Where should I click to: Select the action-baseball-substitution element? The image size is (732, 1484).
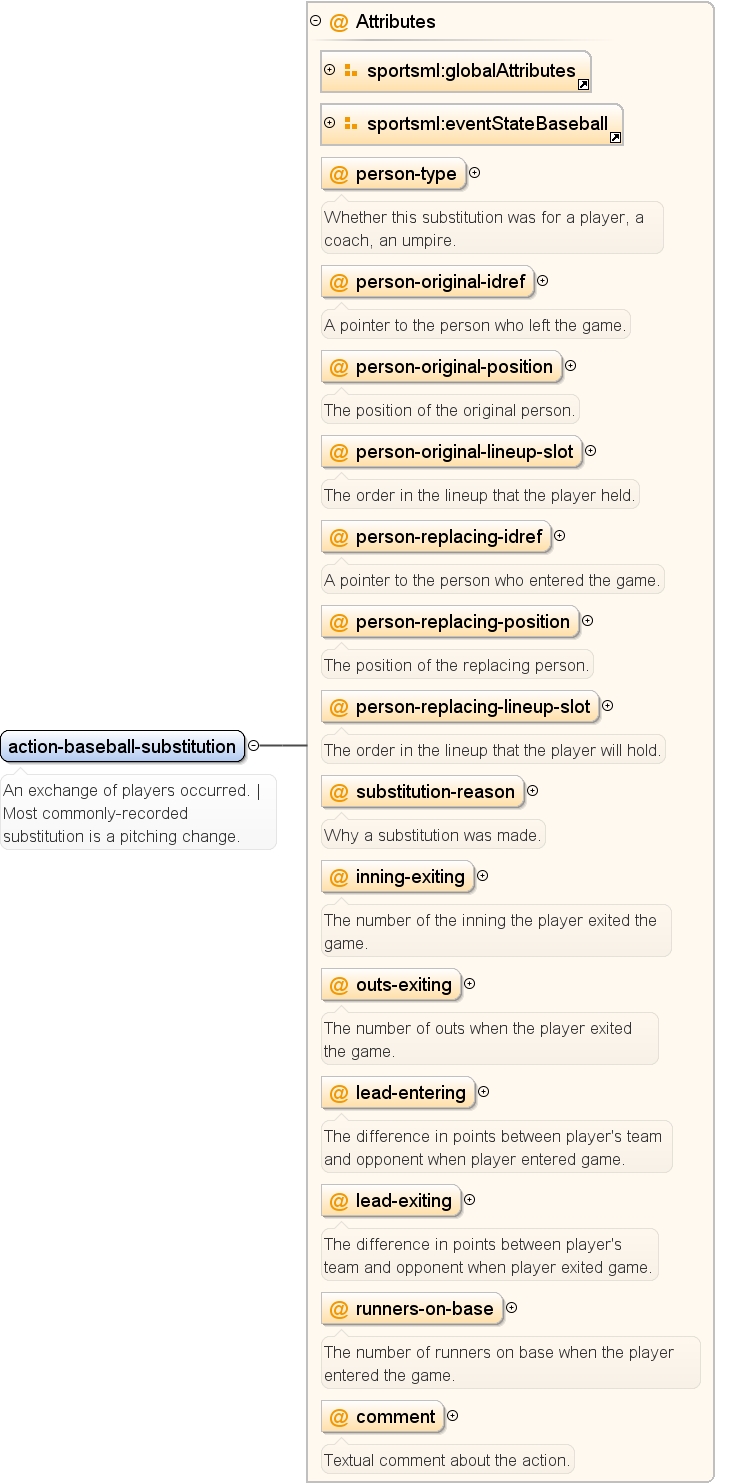pyautogui.click(x=123, y=746)
